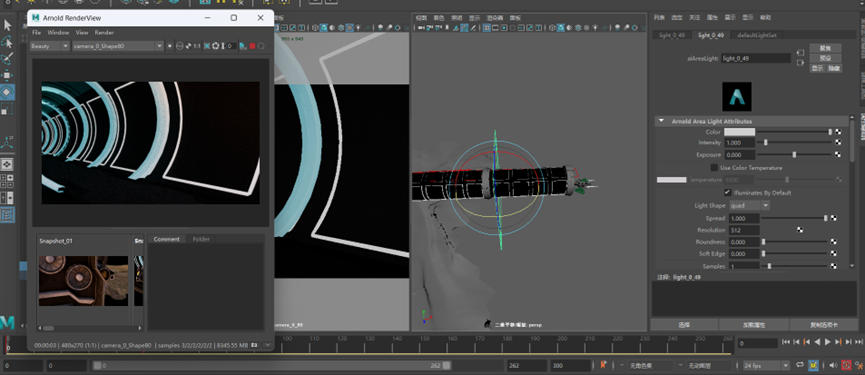The height and width of the screenshot is (375, 865).
Task: Click the Roundness map checker icon
Action: coord(834,242)
